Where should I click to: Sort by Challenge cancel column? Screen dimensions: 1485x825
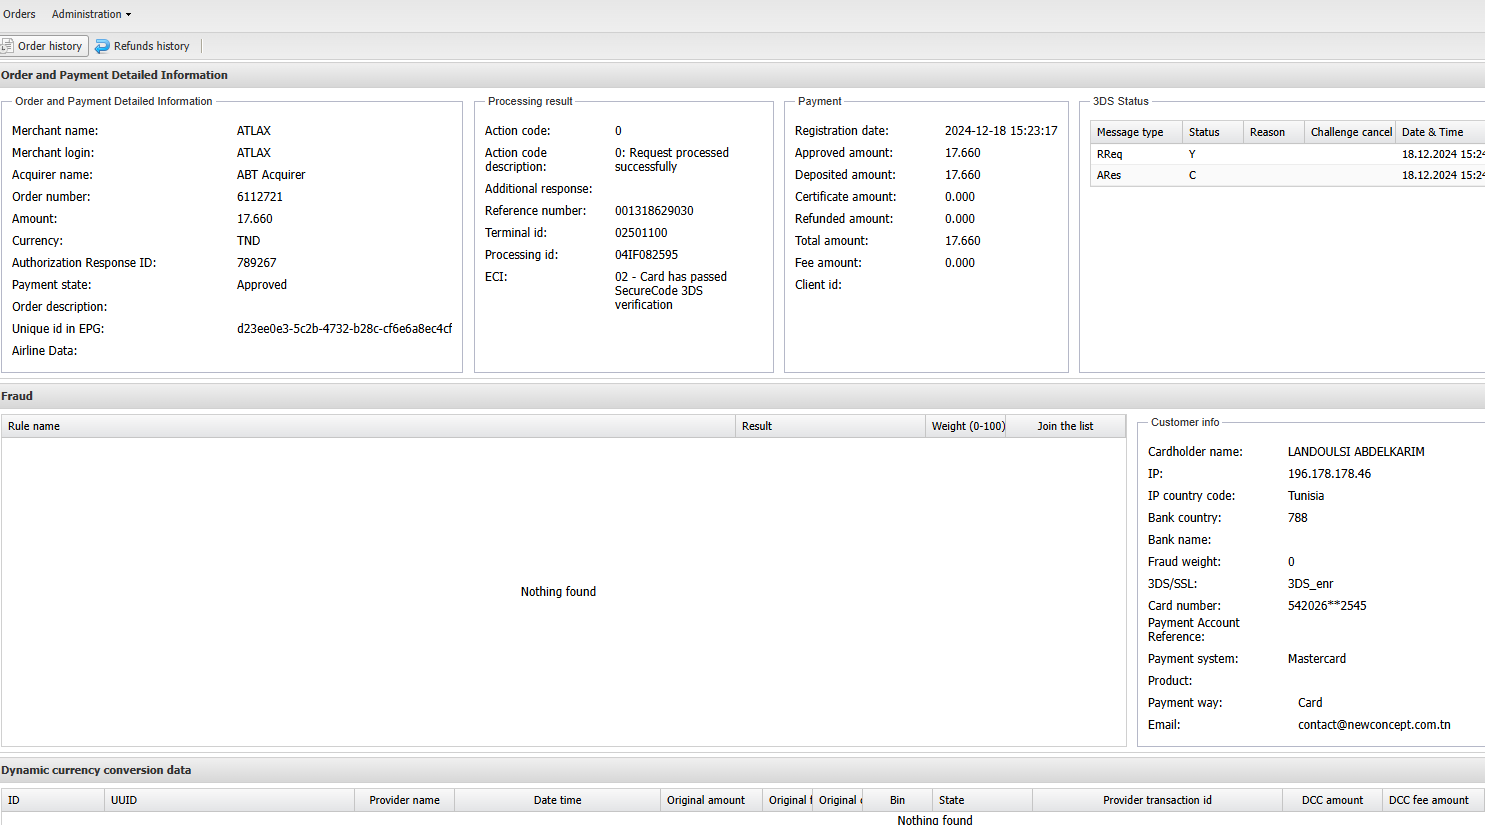click(x=1350, y=132)
